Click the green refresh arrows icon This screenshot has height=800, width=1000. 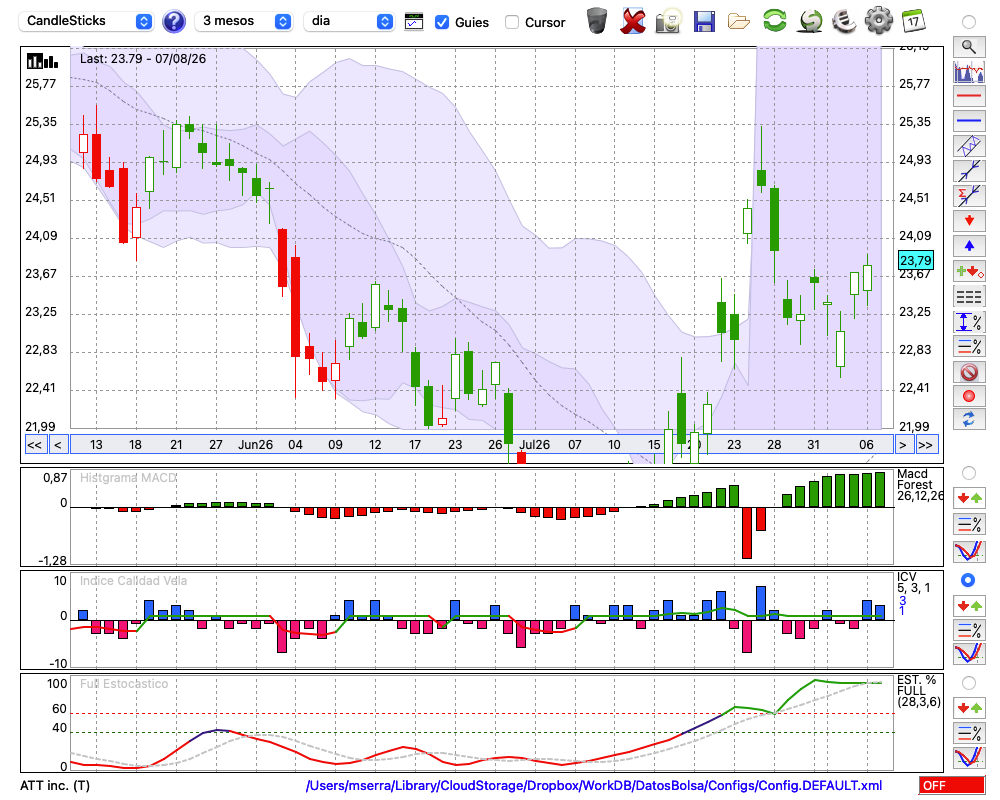tap(774, 21)
